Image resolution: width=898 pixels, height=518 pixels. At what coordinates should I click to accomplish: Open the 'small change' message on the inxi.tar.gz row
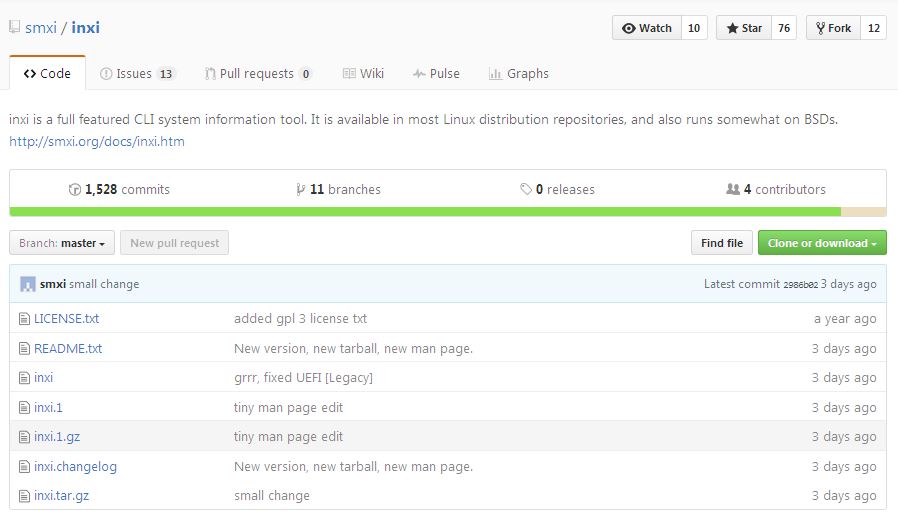click(x=272, y=496)
